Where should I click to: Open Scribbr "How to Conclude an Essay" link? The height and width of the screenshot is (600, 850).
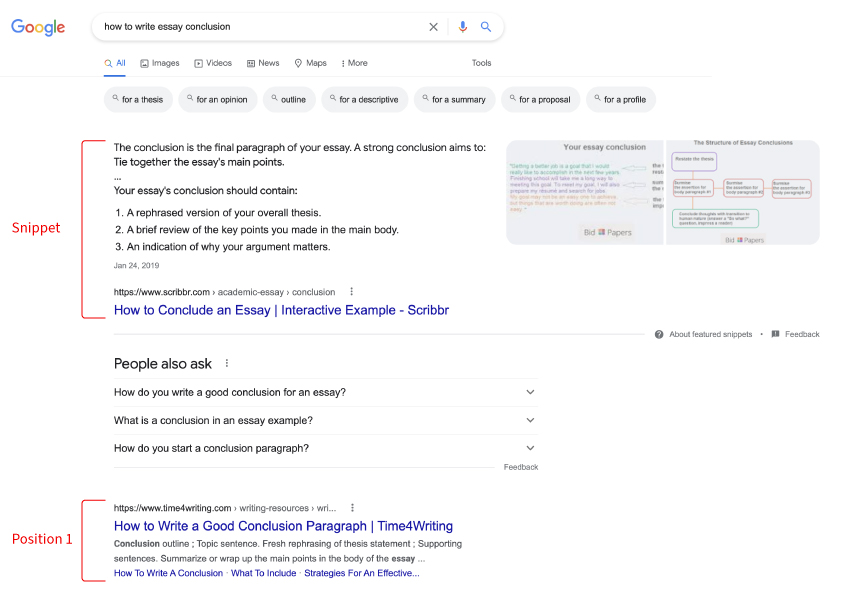point(281,310)
